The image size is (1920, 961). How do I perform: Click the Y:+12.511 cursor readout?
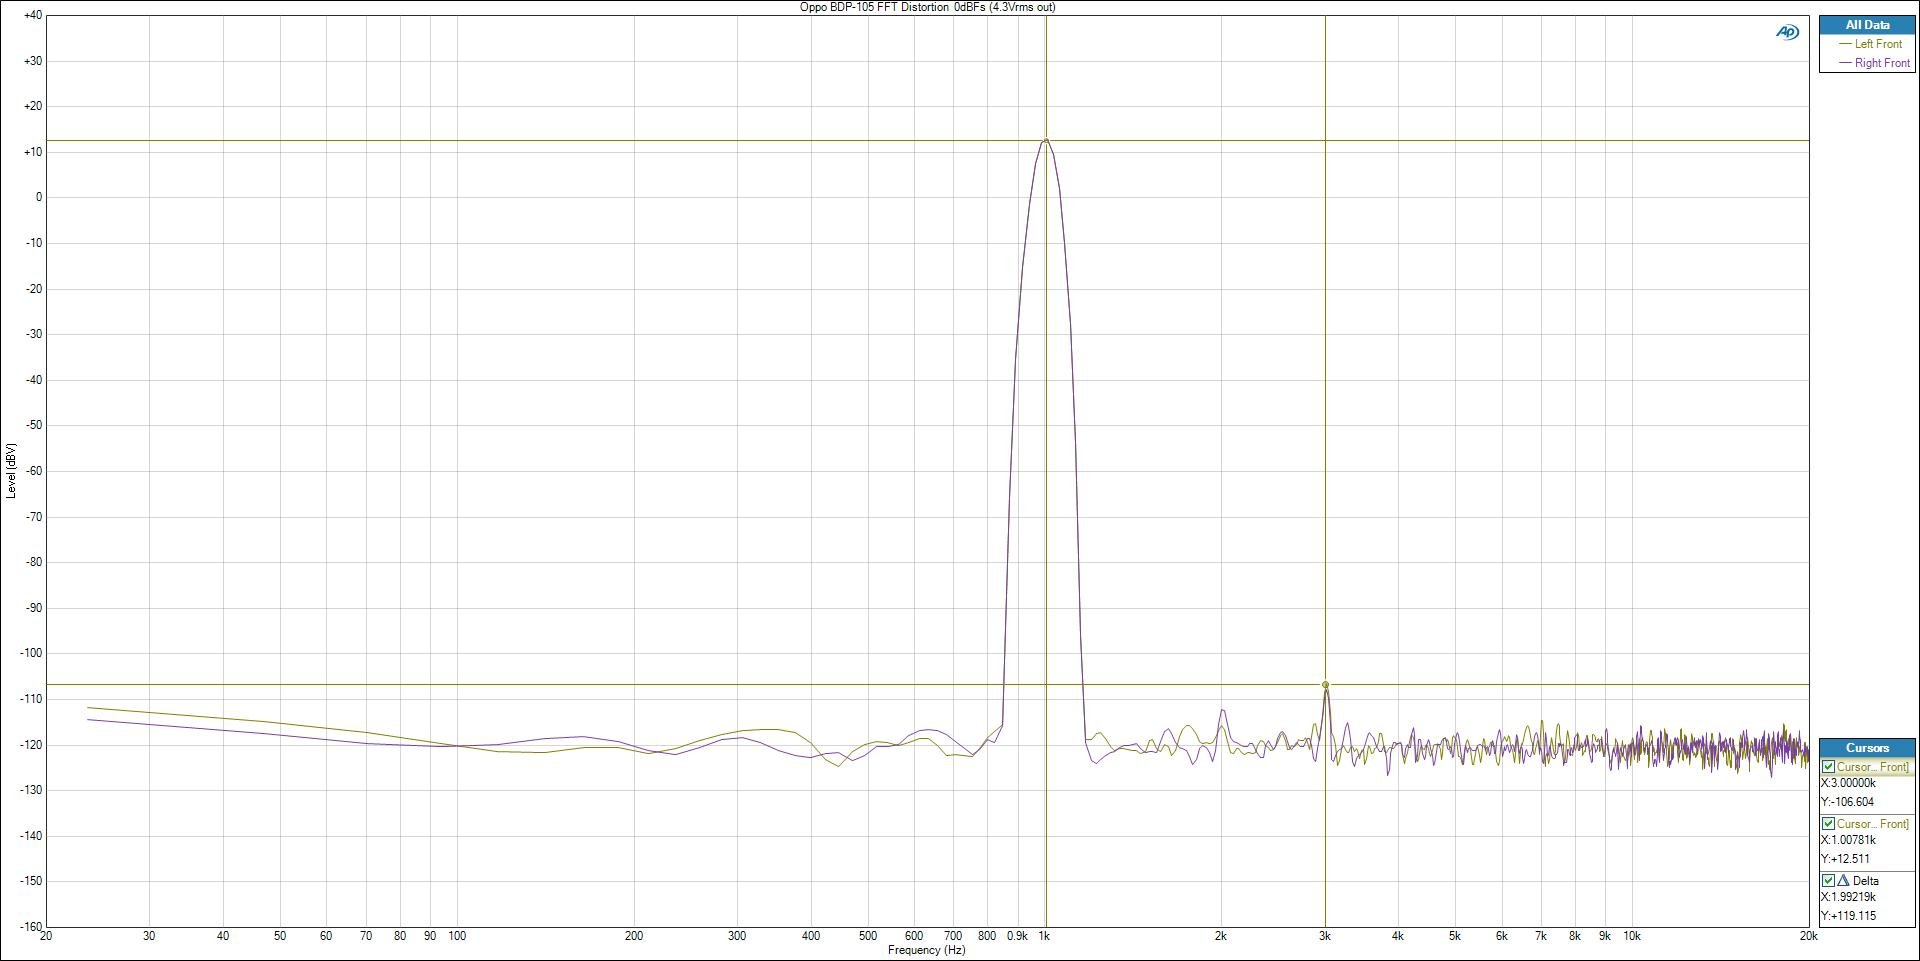click(1845, 859)
